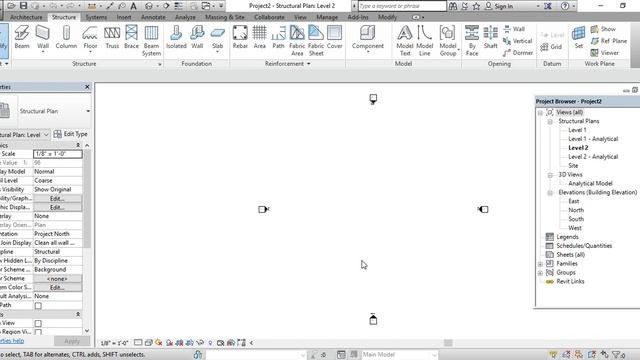The width and height of the screenshot is (640, 360).
Task: Click the <none> Color Scheme button
Action: pos(57,279)
